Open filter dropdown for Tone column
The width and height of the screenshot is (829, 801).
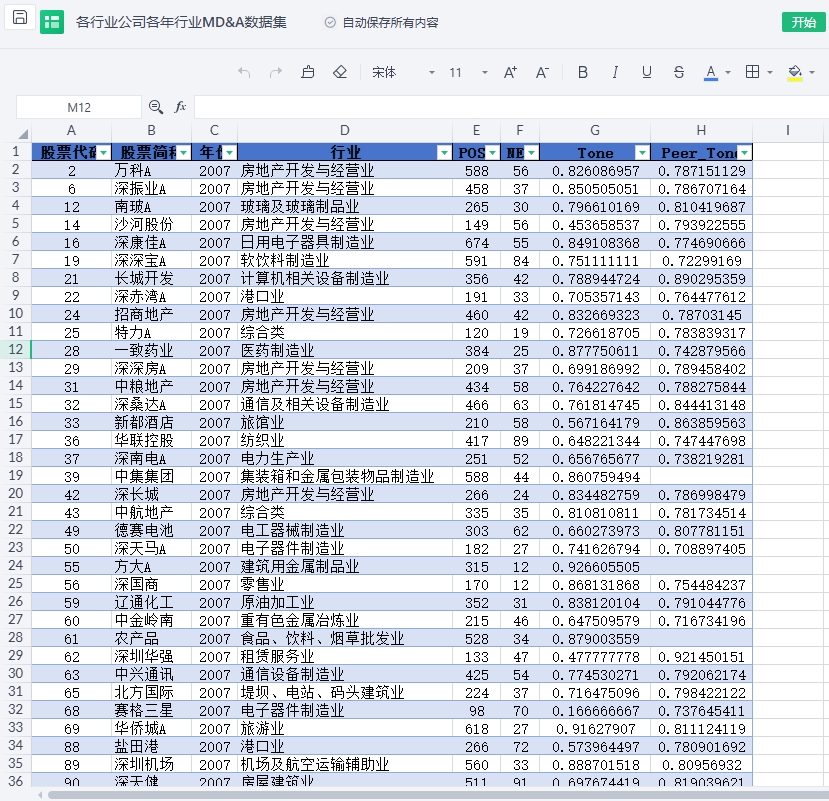pos(642,153)
